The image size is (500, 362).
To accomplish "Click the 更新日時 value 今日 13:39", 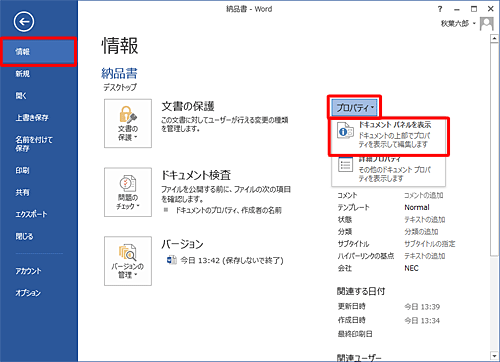I will (422, 307).
